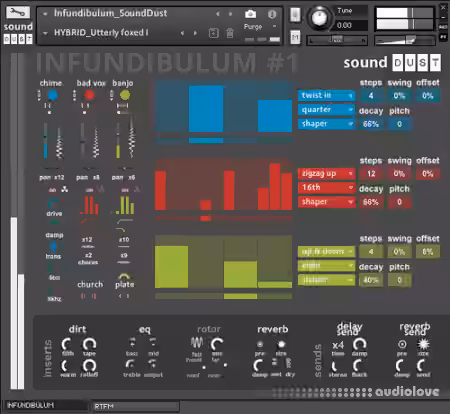Click the plate reverb label
Viewport: 450px width, 414px height.
pos(125,284)
